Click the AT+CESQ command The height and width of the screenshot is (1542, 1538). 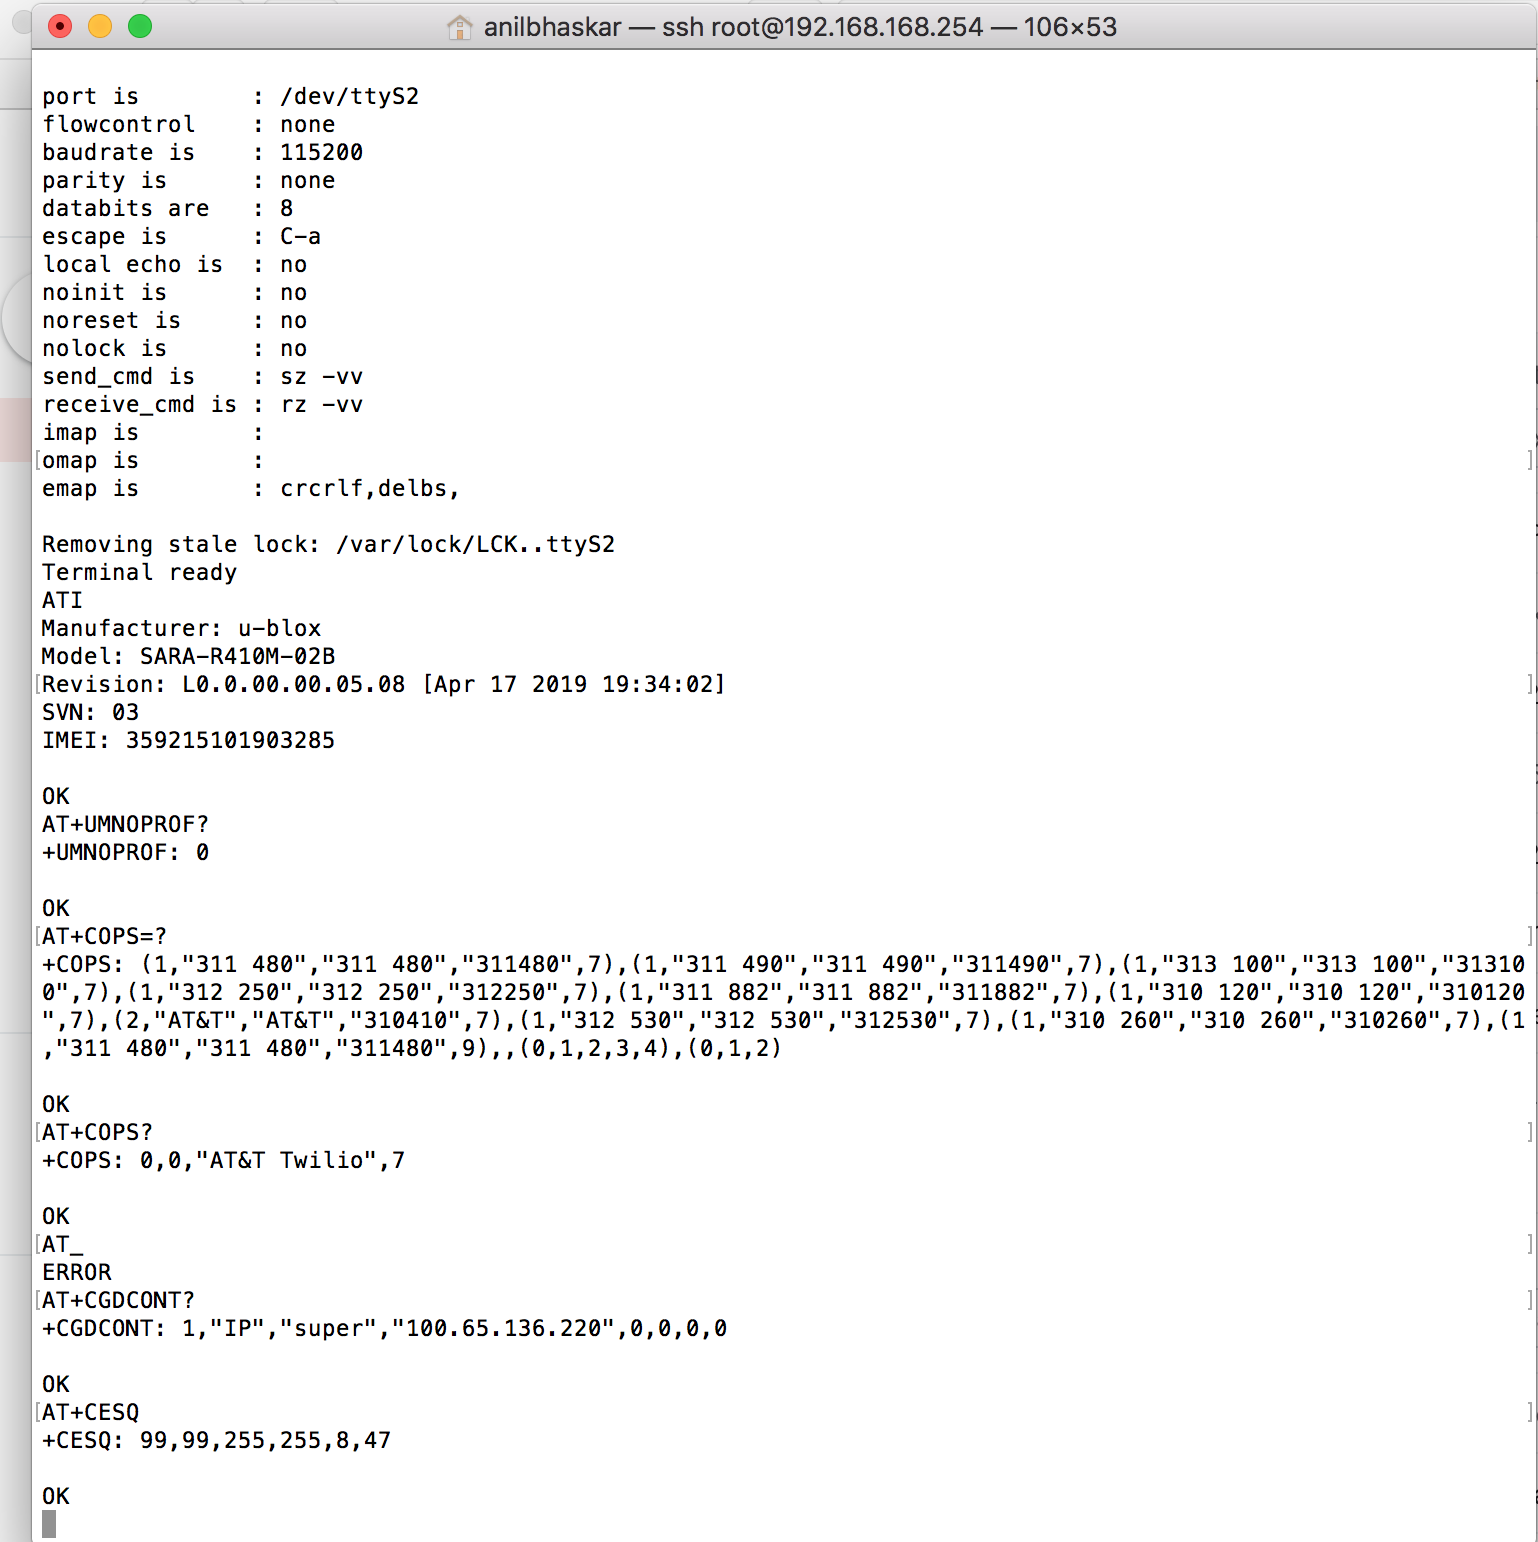click(90, 1412)
